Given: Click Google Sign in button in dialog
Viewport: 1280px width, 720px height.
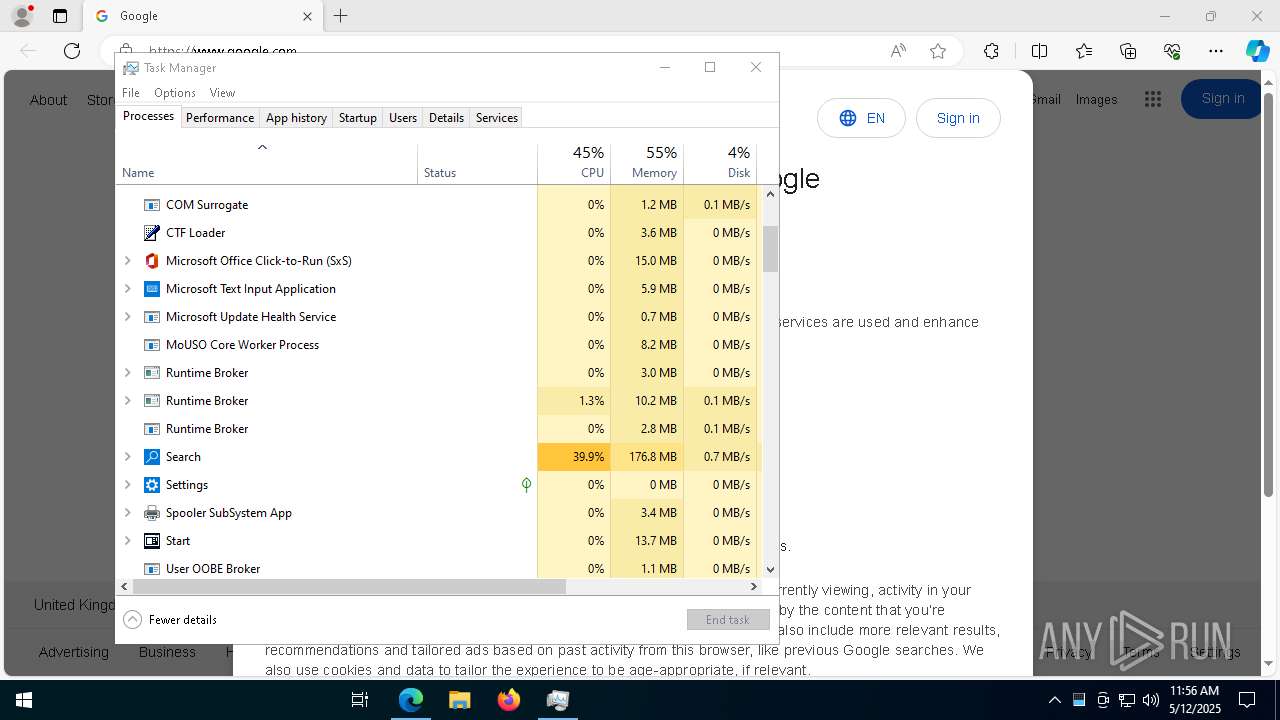Looking at the screenshot, I should (958, 118).
